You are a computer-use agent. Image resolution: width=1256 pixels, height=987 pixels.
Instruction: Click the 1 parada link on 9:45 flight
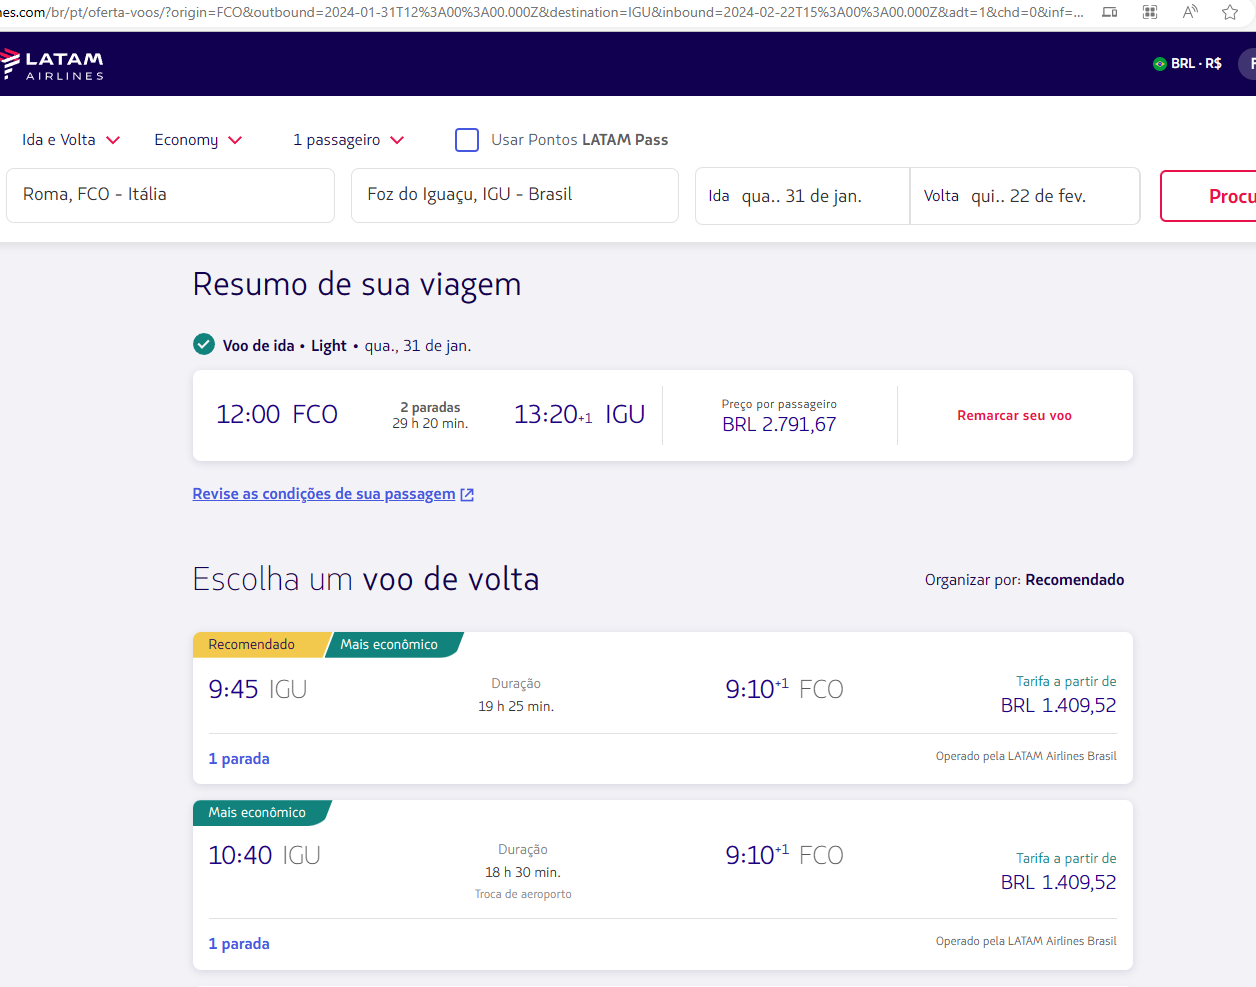click(239, 759)
